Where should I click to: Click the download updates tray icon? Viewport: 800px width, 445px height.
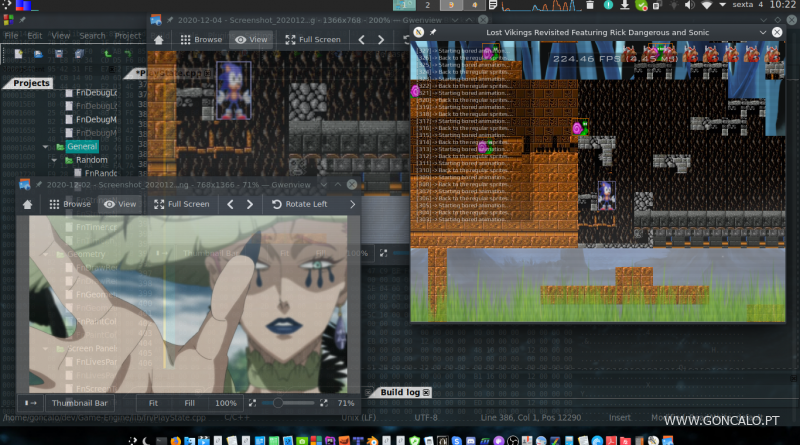(624, 5)
